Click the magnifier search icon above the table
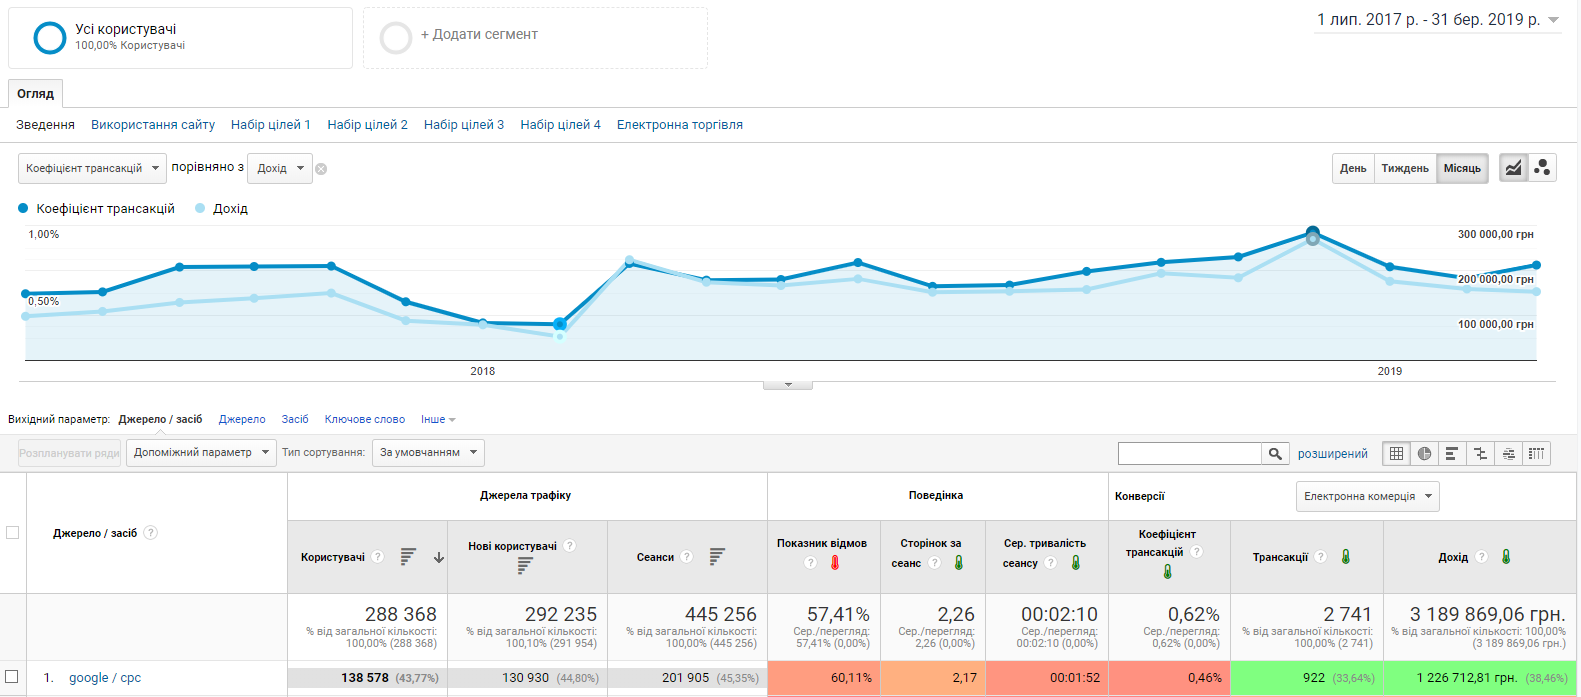Viewport: 1581px width, 697px height. click(x=1275, y=454)
